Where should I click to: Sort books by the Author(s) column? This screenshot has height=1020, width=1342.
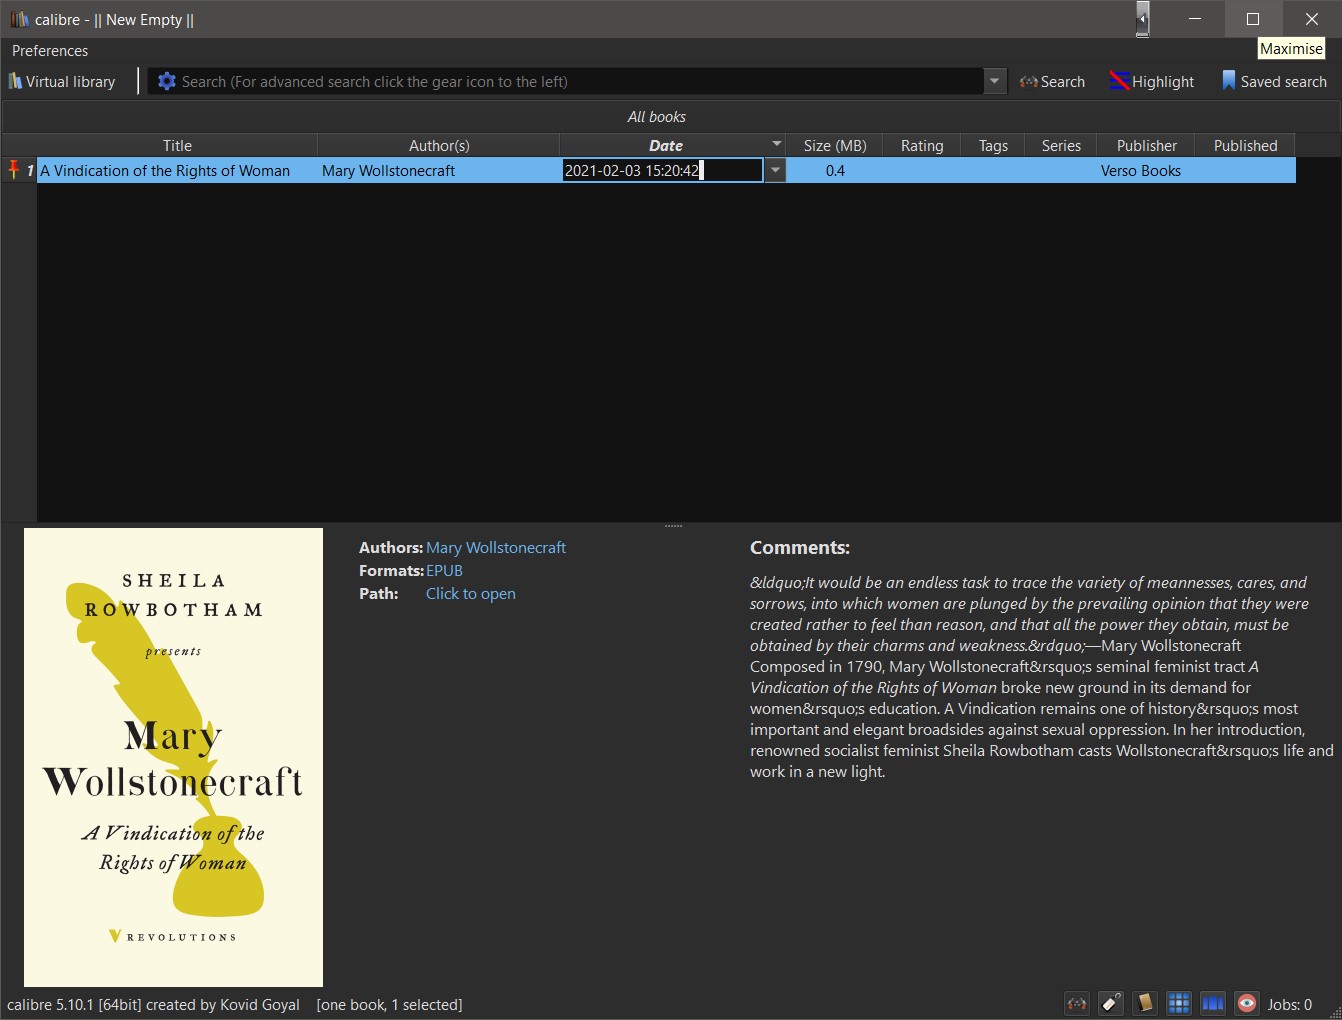(x=439, y=146)
